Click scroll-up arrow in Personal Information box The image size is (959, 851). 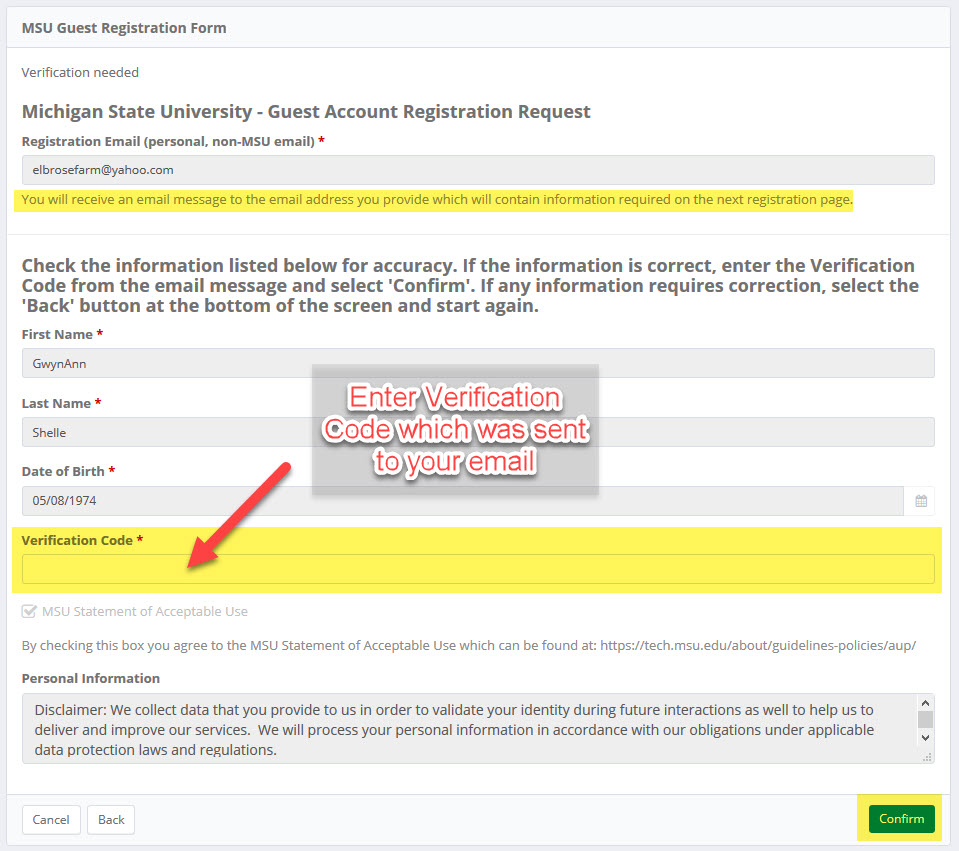point(925,703)
